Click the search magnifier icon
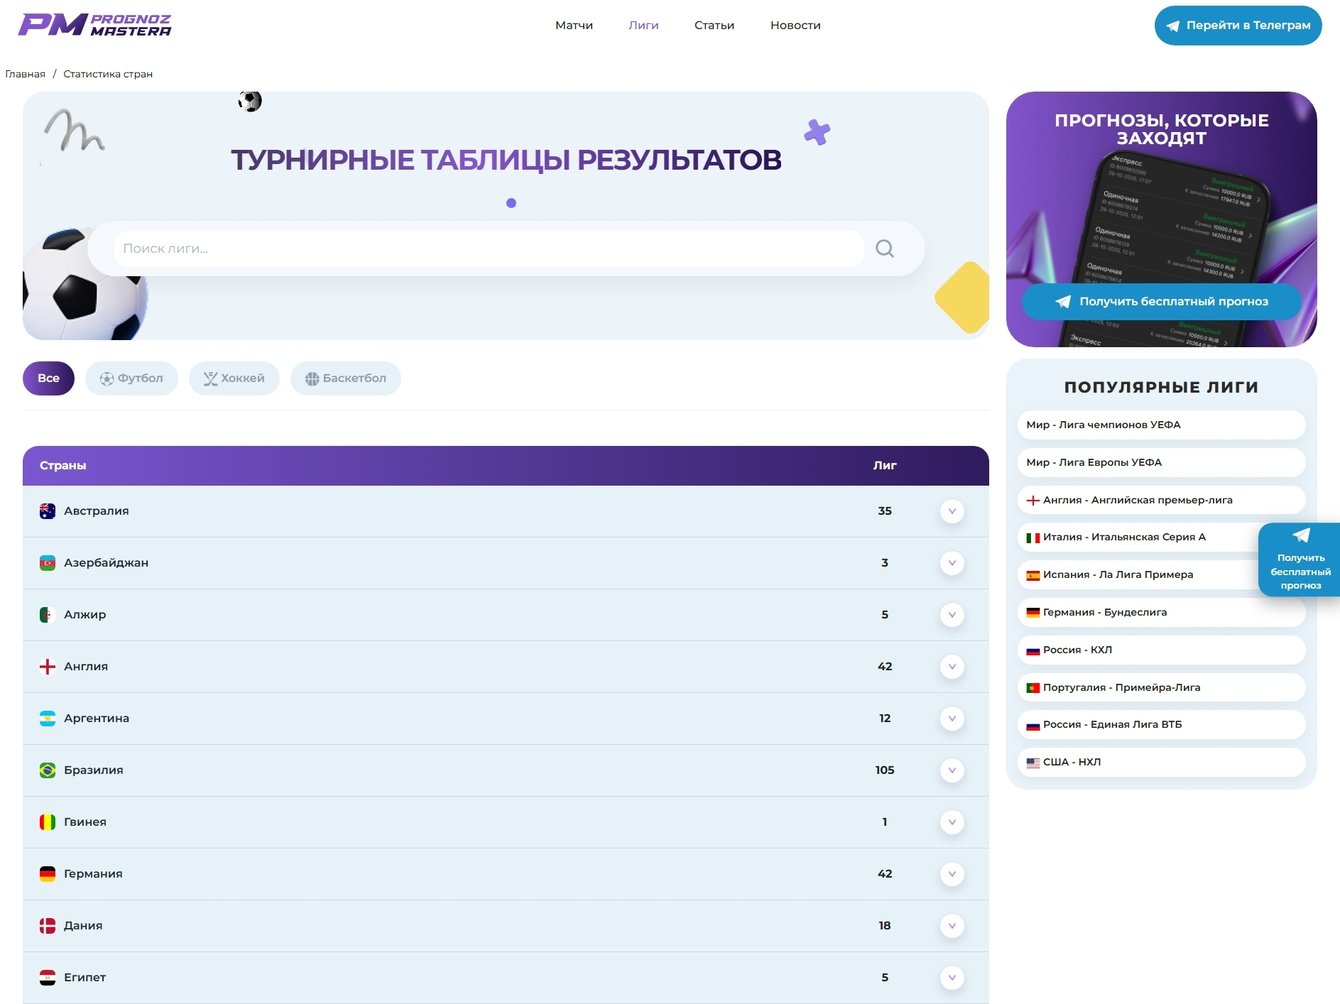The height and width of the screenshot is (1004, 1340). (x=885, y=249)
